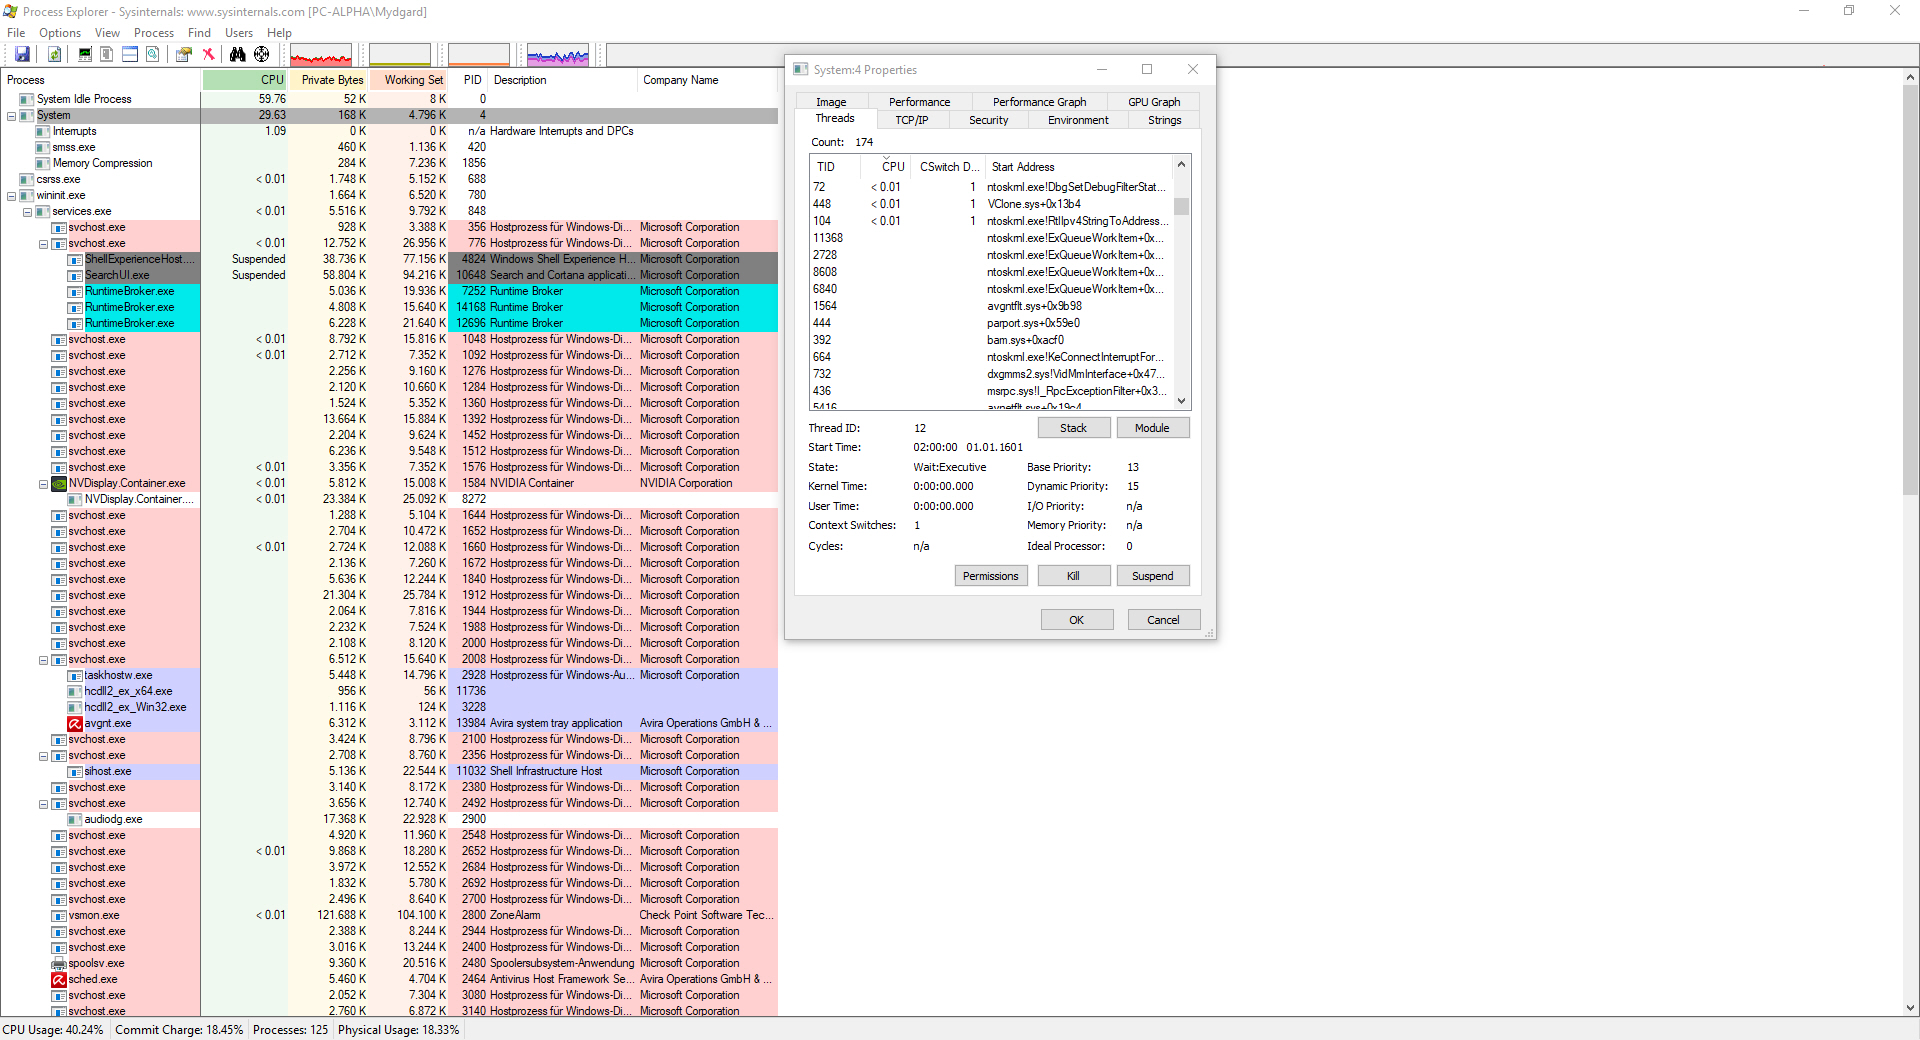Image resolution: width=1920 pixels, height=1040 pixels.
Task: Open the Strings tab
Action: pyautogui.click(x=1164, y=120)
